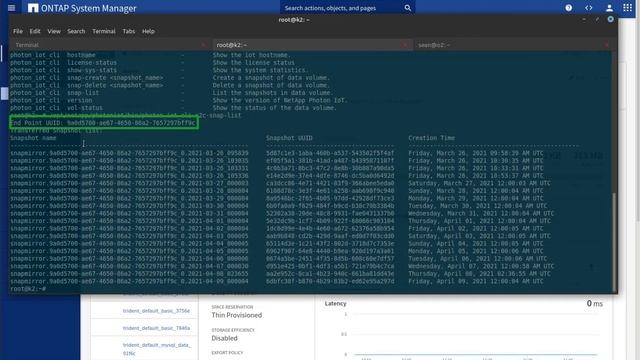Click the Latency chart label
This screenshot has height=360, width=640.
click(336, 304)
